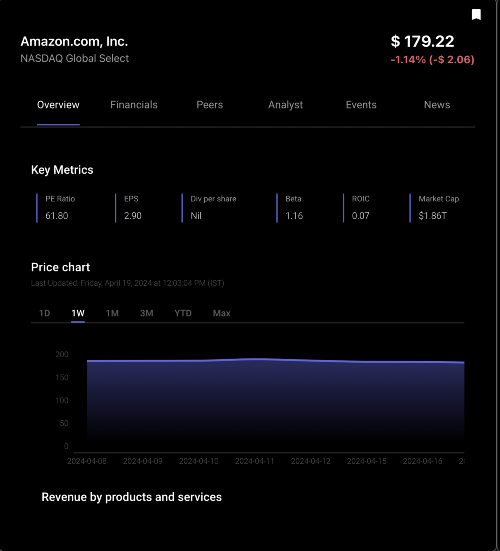Click the 2024-04-08 x-axis date label
This screenshot has width=500, height=551.
click(87, 461)
